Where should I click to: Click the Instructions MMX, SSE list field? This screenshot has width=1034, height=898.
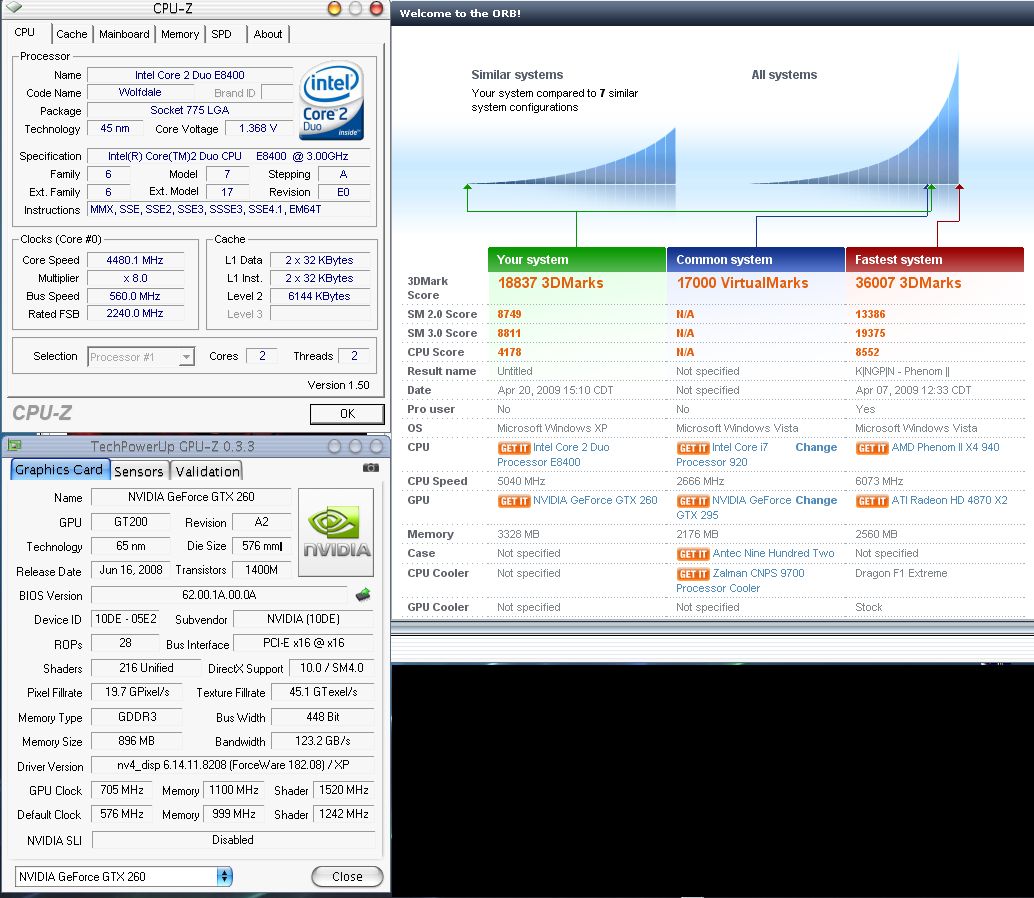tap(228, 210)
